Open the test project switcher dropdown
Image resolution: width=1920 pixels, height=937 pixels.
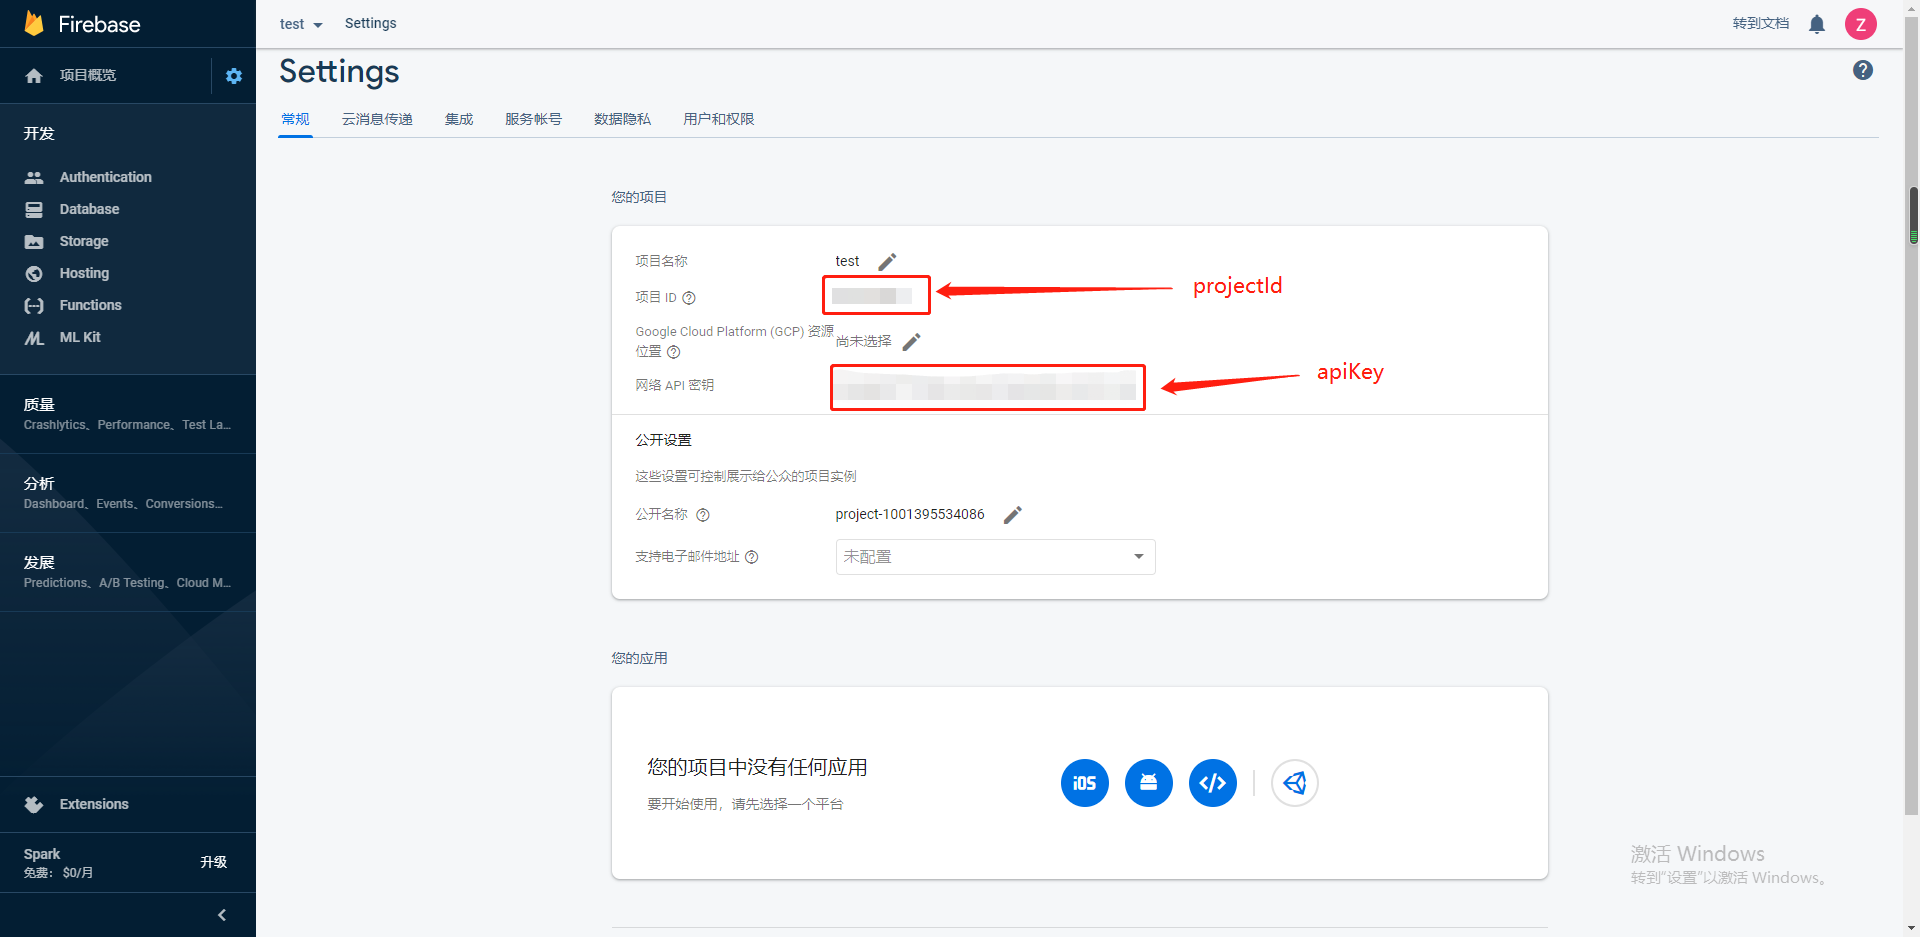point(300,24)
